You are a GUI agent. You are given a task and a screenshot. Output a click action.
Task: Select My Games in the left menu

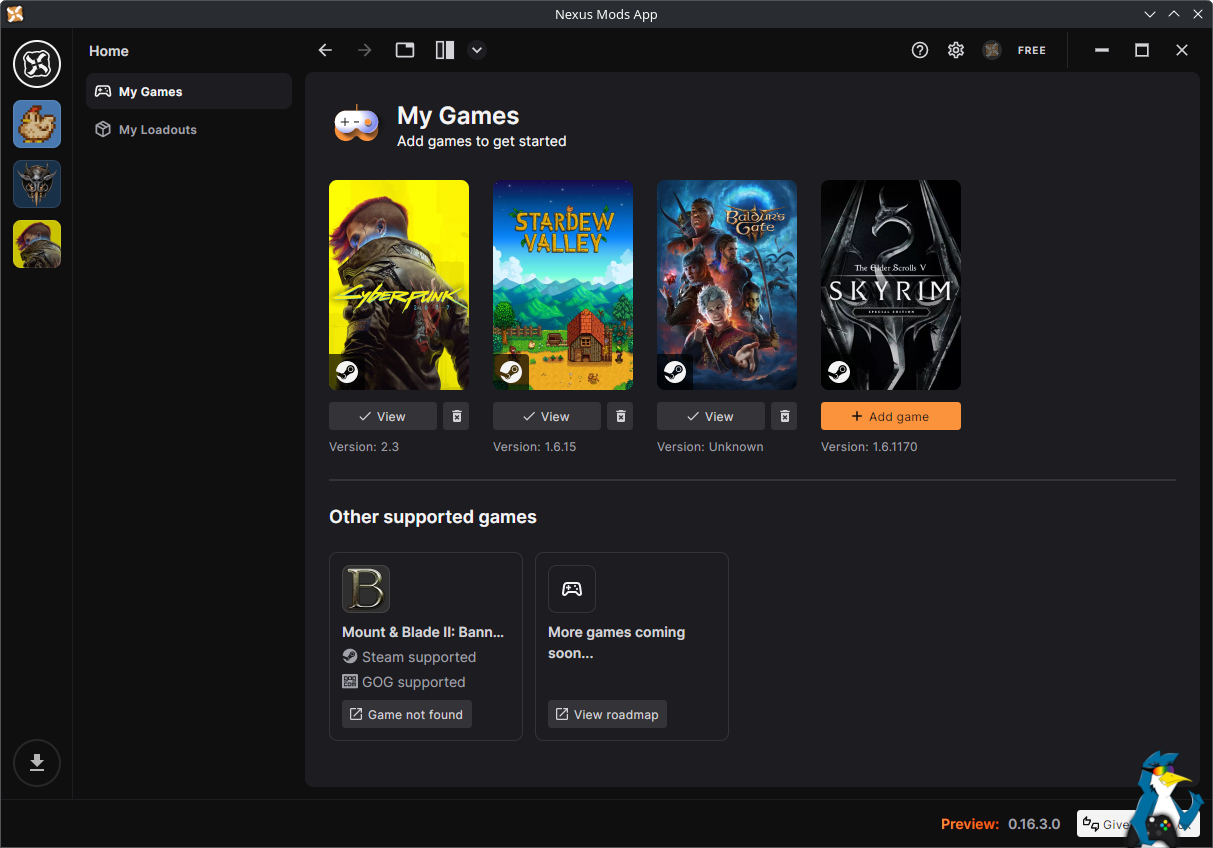(x=189, y=91)
